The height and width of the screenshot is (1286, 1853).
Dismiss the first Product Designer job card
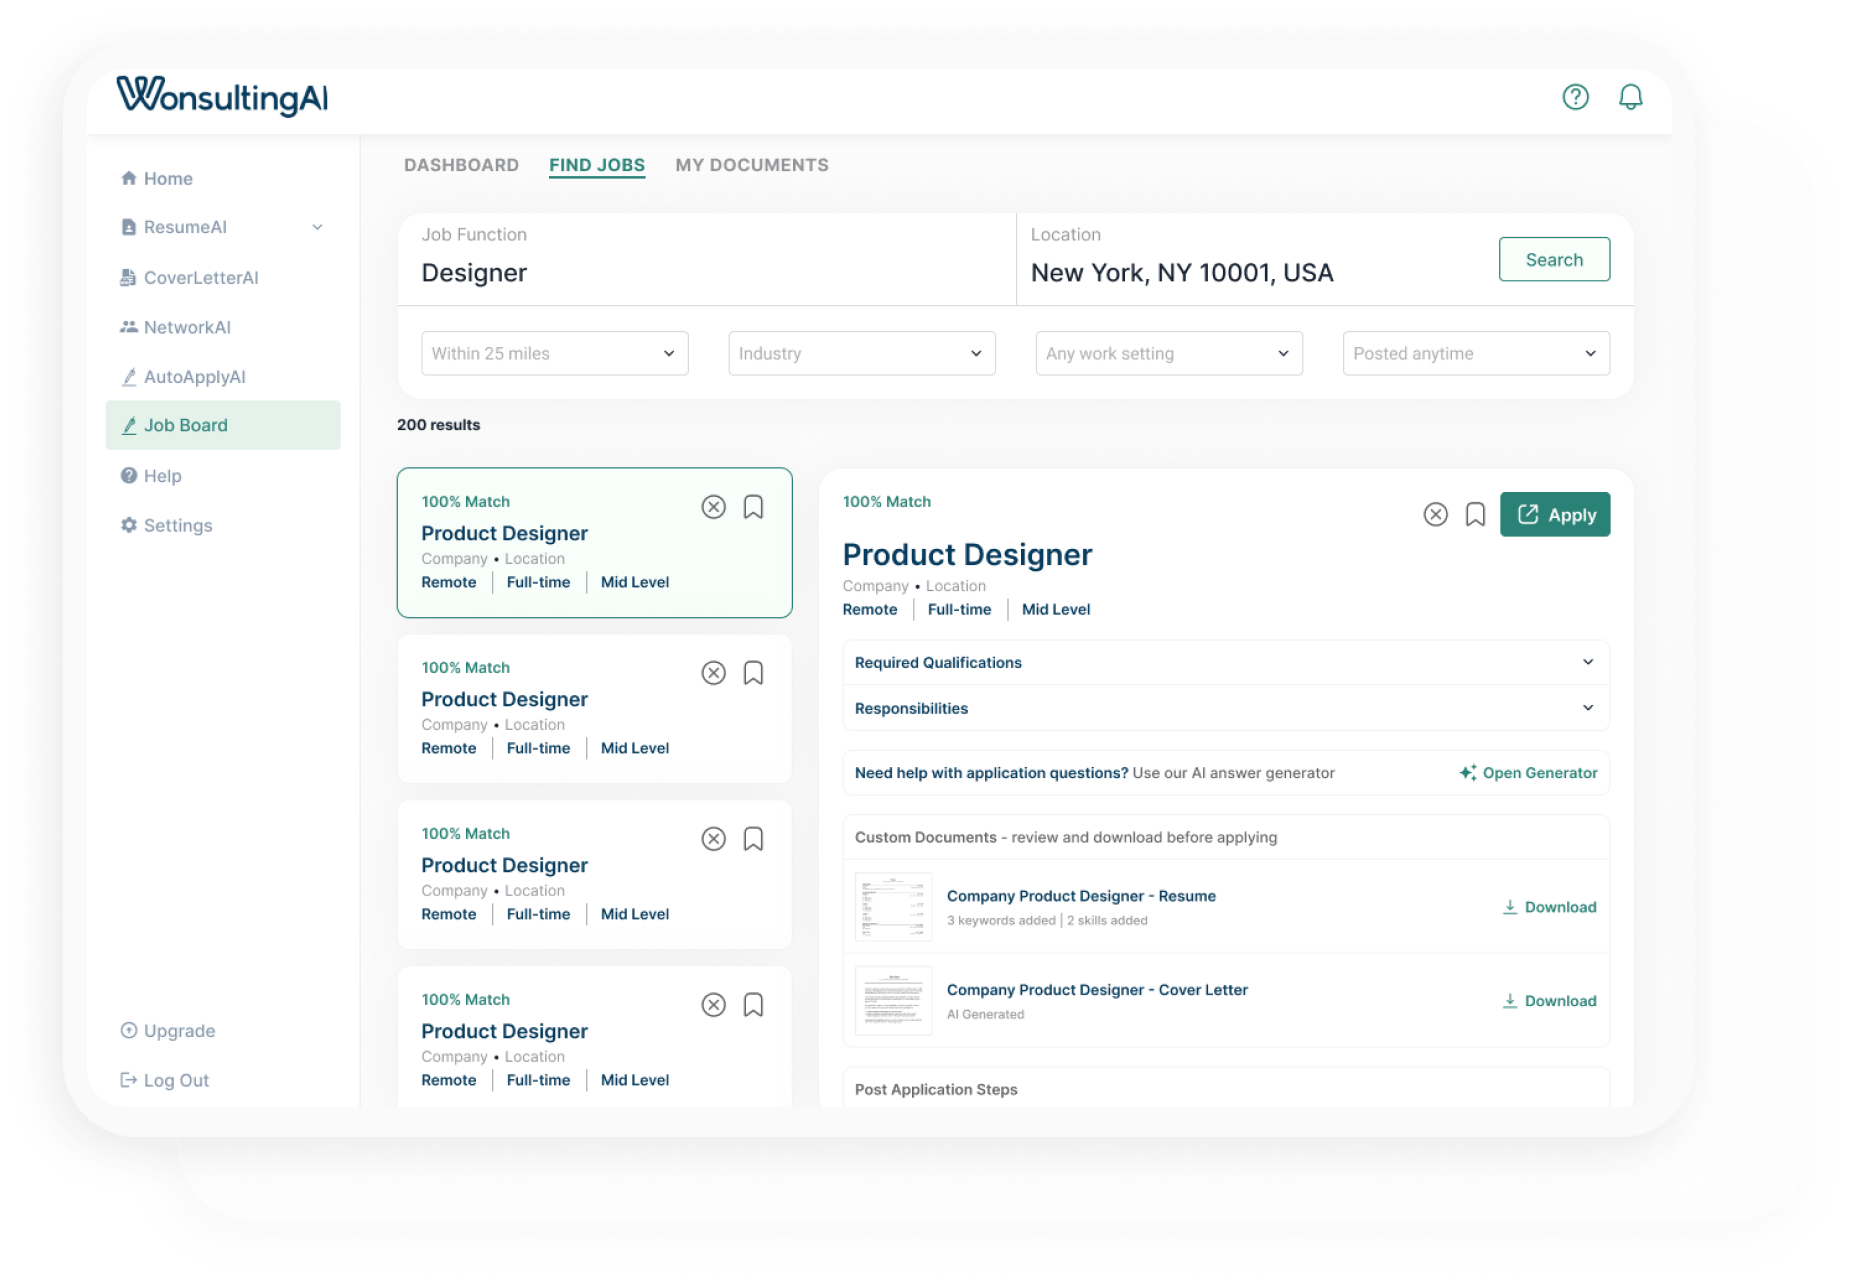(x=713, y=508)
